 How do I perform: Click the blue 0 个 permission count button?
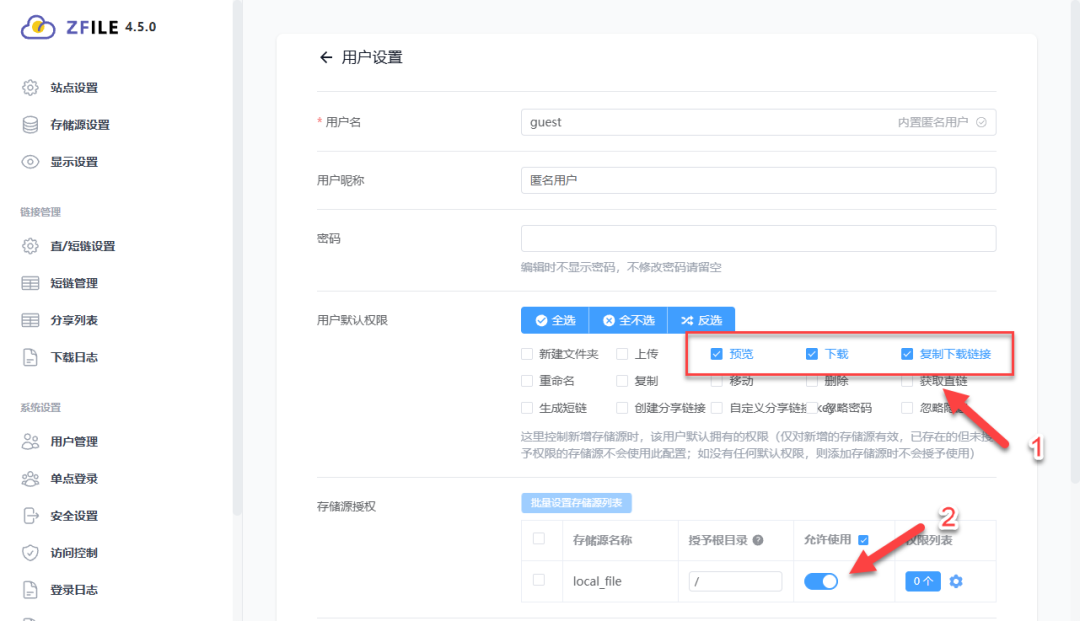point(922,581)
